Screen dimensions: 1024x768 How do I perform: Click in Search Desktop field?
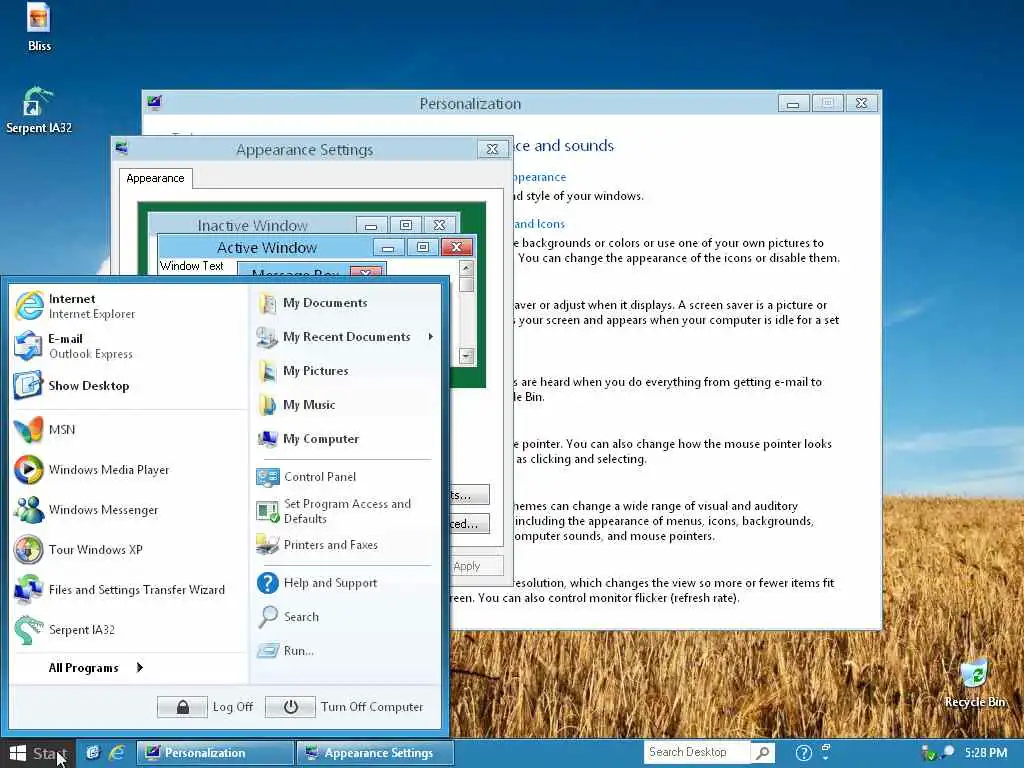click(x=697, y=752)
